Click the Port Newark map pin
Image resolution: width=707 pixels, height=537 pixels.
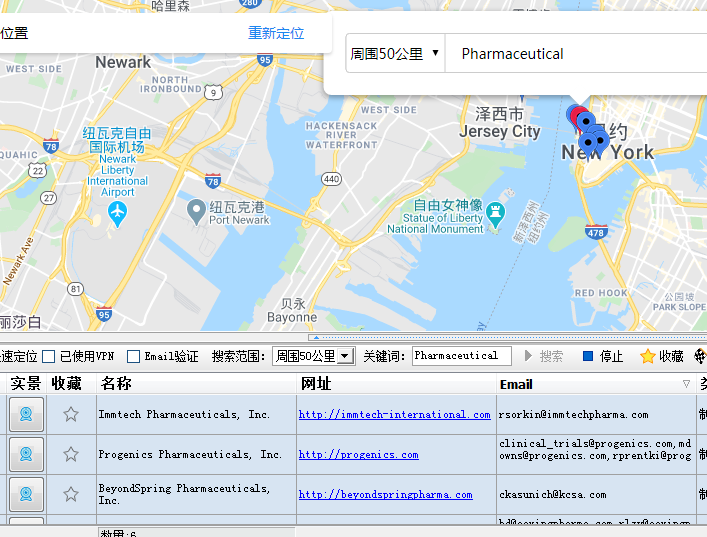196,212
